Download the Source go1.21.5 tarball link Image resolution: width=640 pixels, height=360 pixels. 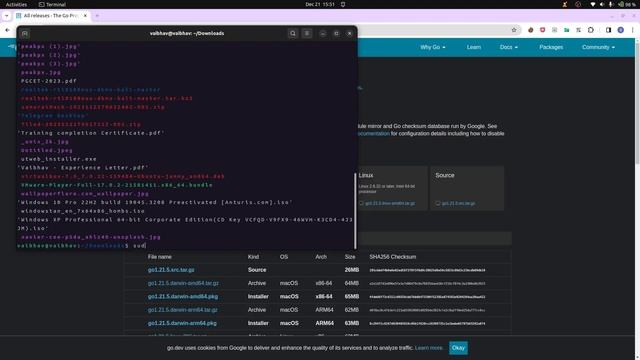point(458,203)
